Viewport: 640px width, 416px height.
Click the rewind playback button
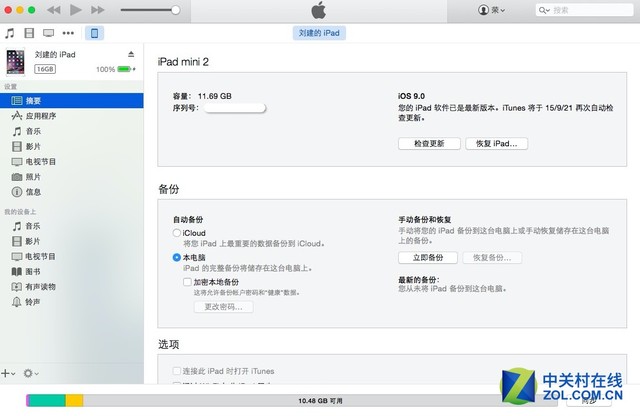[53, 10]
